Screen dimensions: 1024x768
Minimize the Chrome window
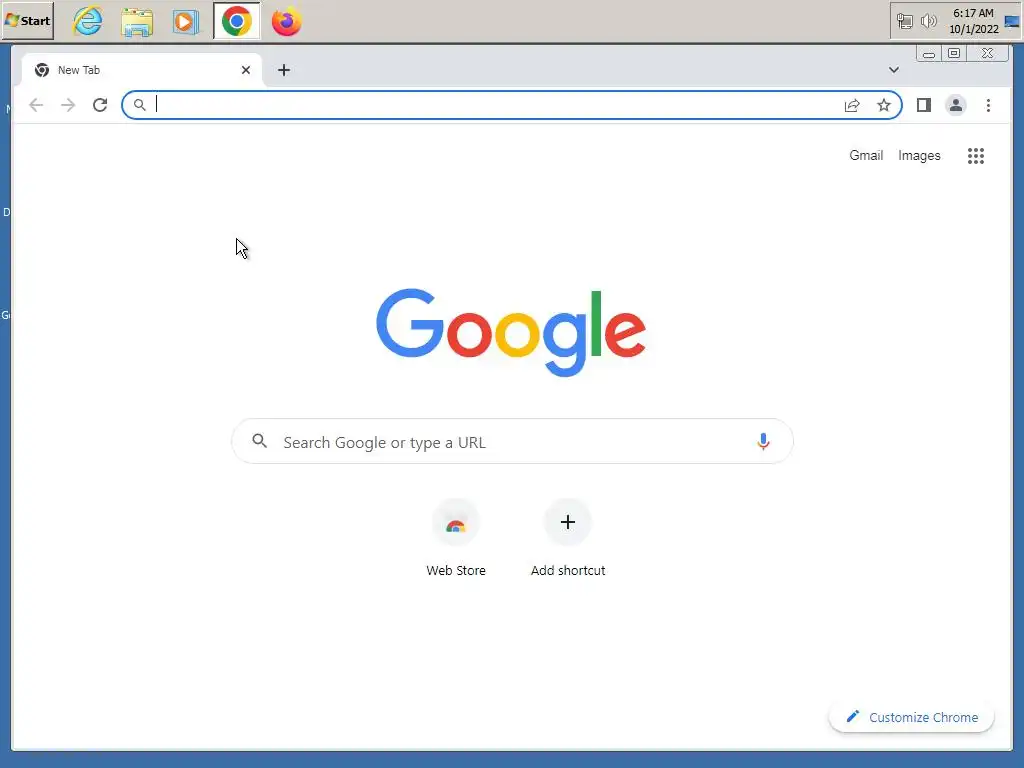(929, 54)
